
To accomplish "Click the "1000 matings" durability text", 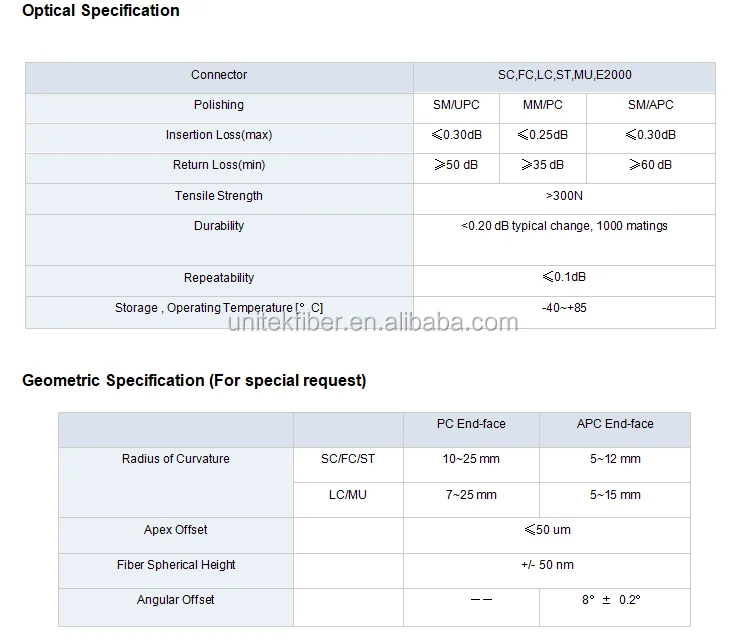I will [632, 226].
